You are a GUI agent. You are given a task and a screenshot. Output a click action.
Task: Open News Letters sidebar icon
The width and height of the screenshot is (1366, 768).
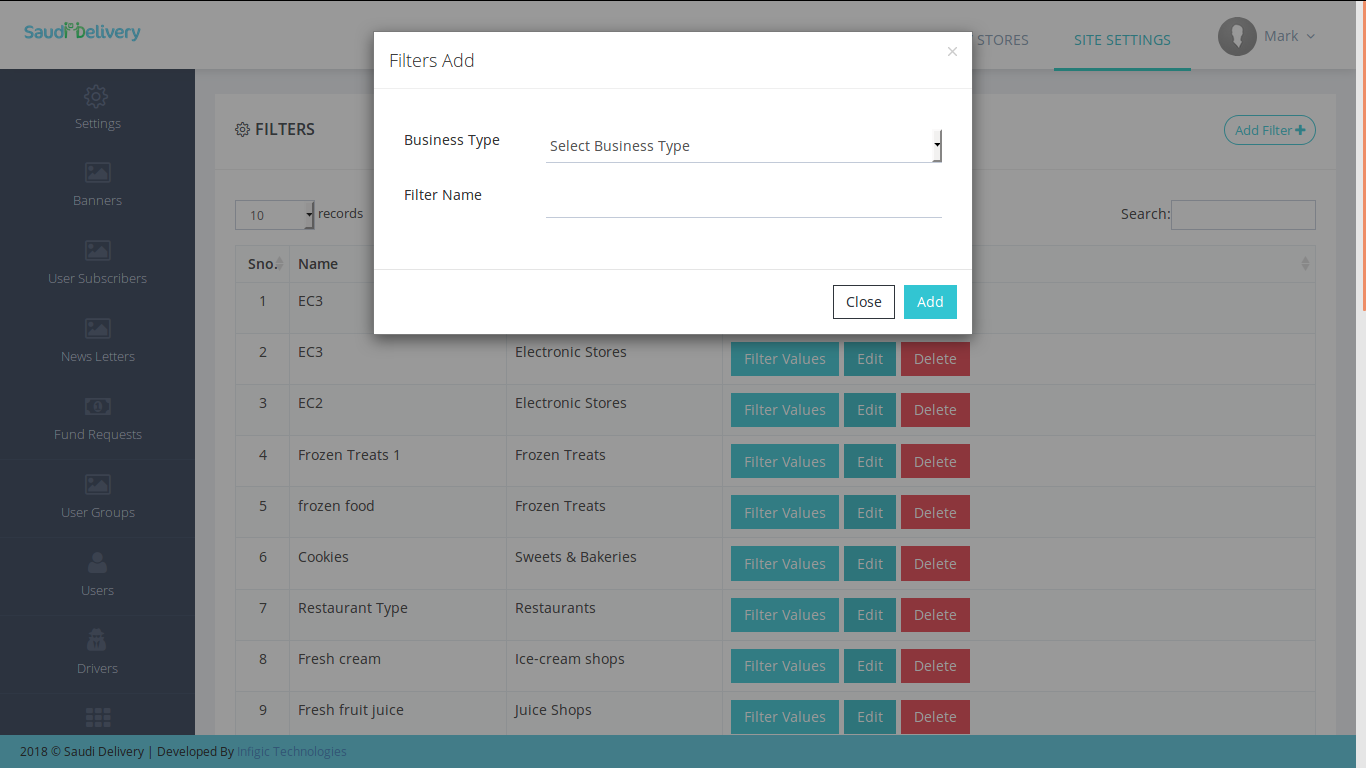(x=97, y=329)
